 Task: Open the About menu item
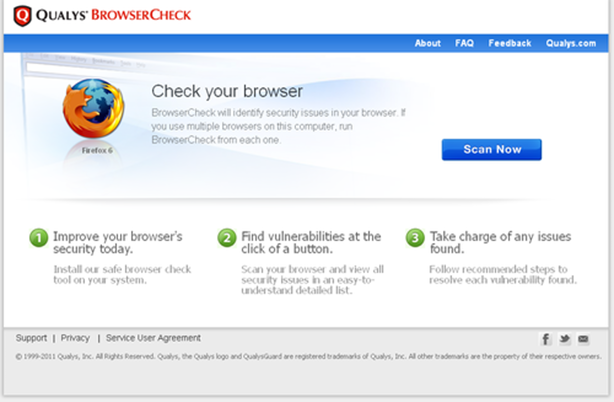pyautogui.click(x=428, y=43)
